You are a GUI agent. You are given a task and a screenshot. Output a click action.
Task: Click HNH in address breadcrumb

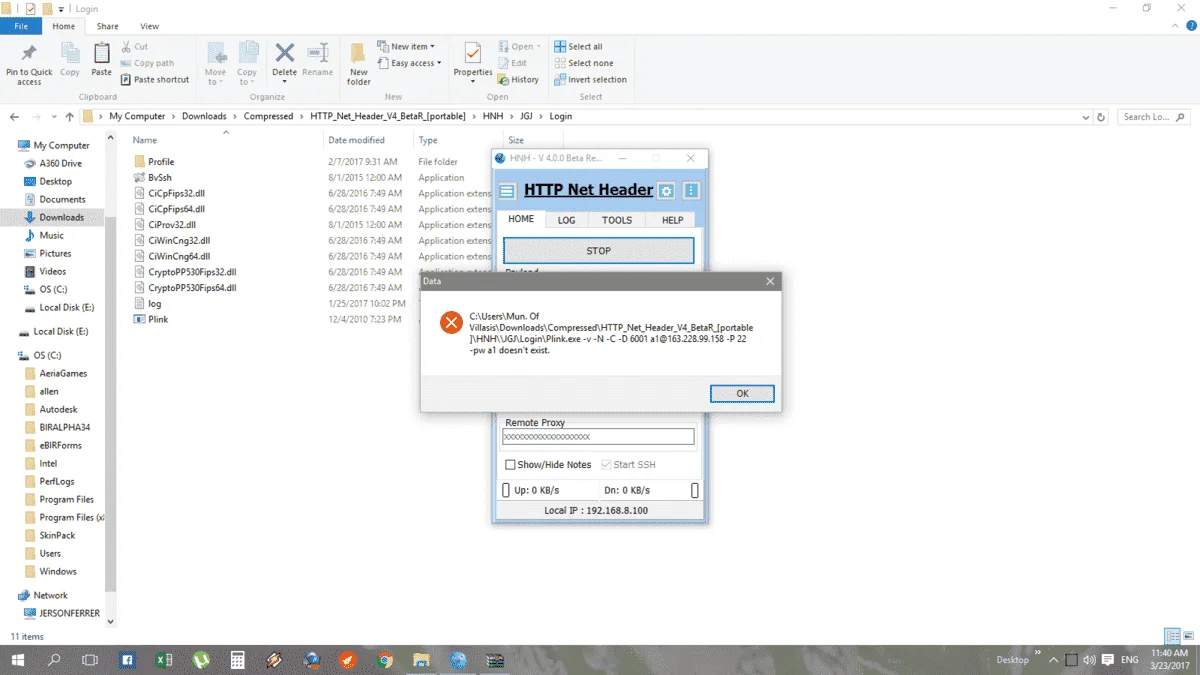[x=493, y=116]
